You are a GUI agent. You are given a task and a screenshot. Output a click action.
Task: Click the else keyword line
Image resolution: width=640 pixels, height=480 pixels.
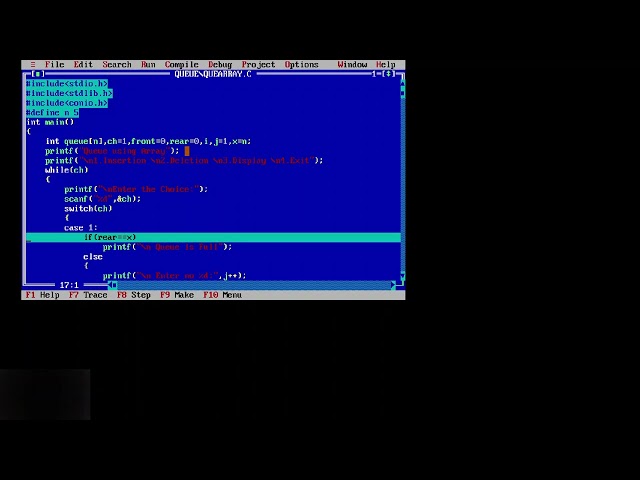point(93,256)
